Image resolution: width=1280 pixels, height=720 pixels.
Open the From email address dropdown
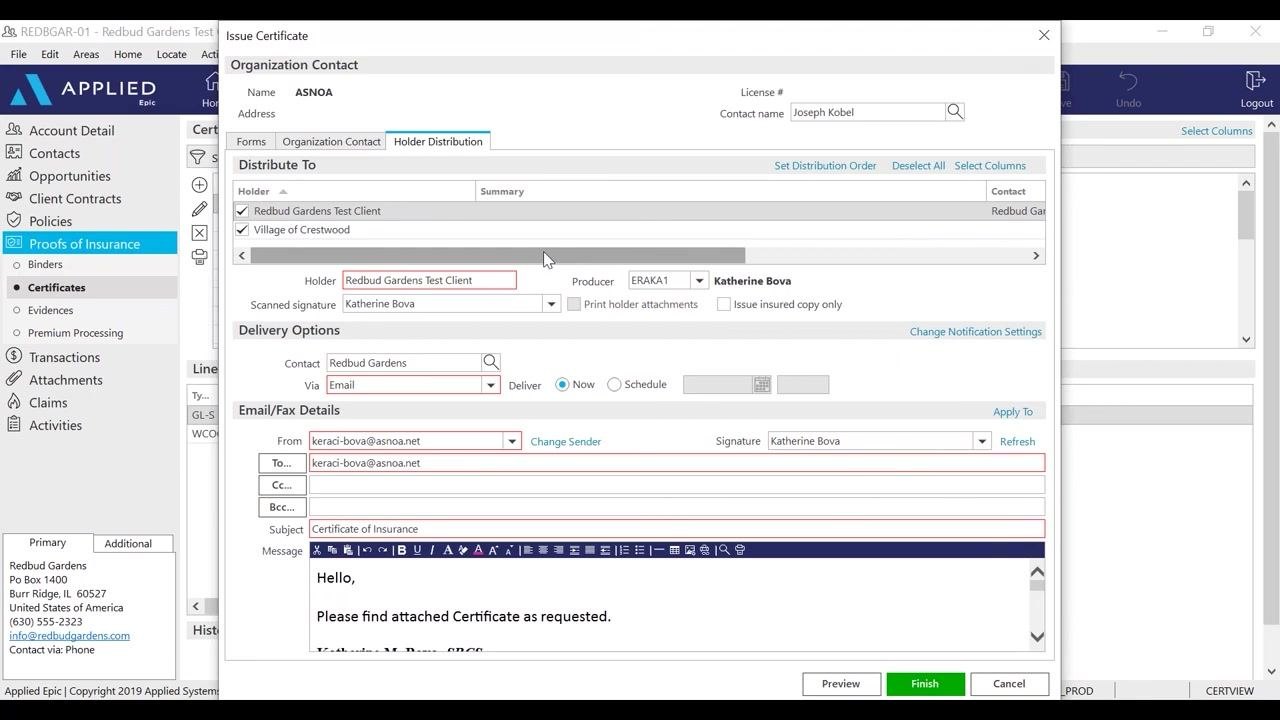[512, 441]
